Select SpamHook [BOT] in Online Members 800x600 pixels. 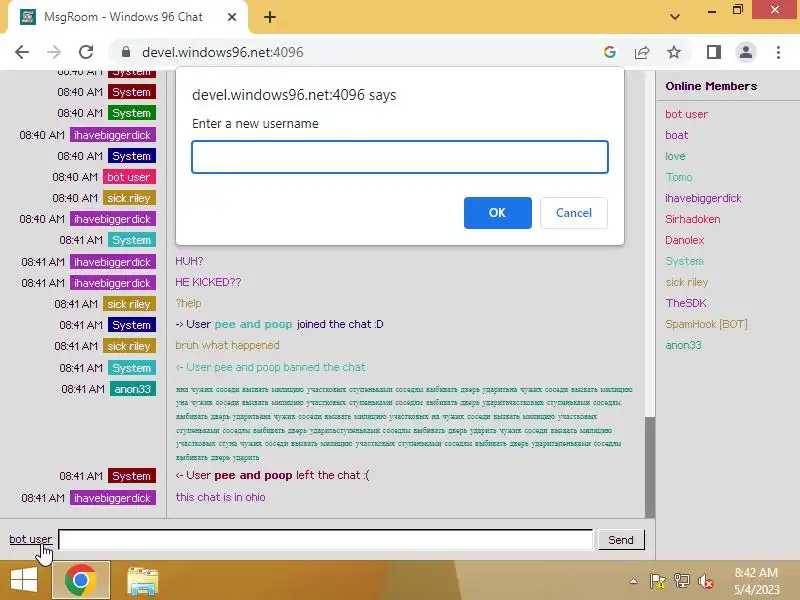point(706,324)
